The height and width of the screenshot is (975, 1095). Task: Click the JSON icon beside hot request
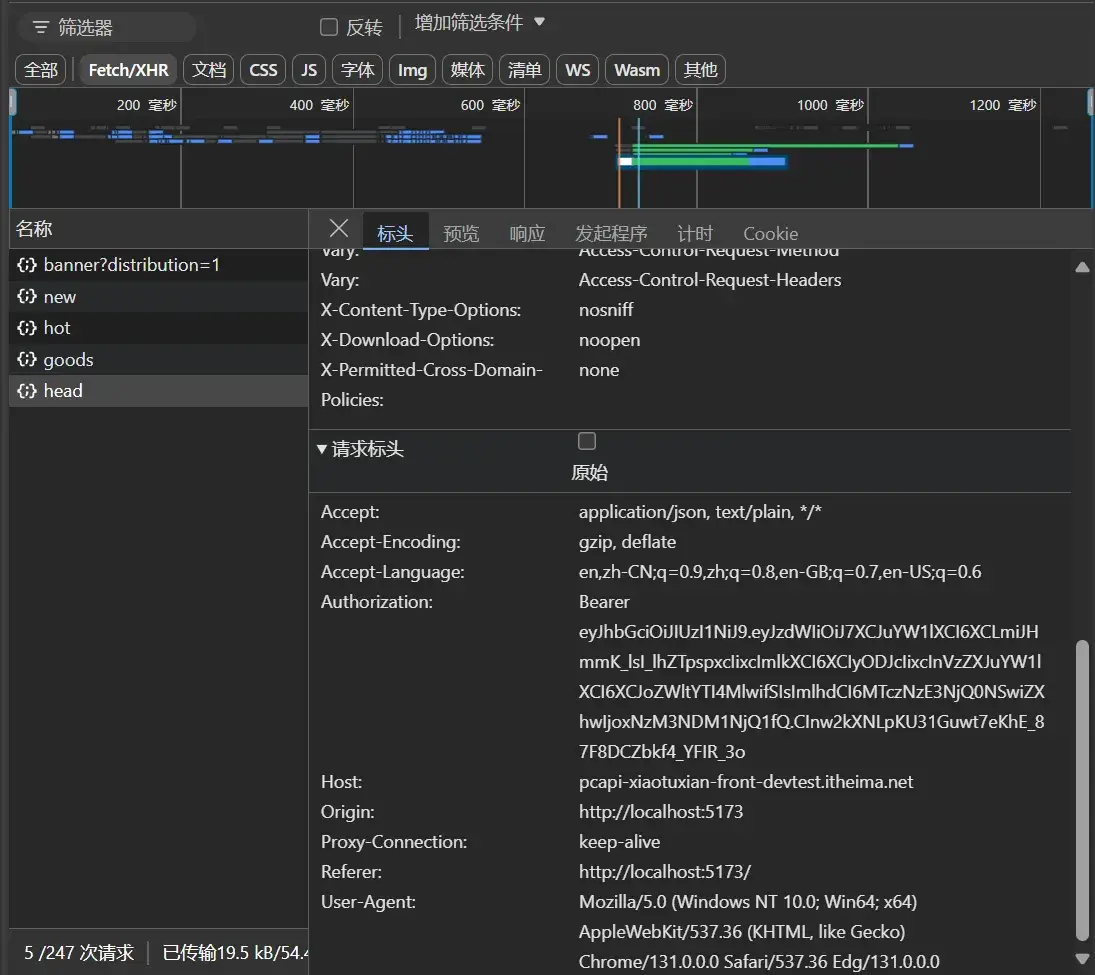(27, 328)
